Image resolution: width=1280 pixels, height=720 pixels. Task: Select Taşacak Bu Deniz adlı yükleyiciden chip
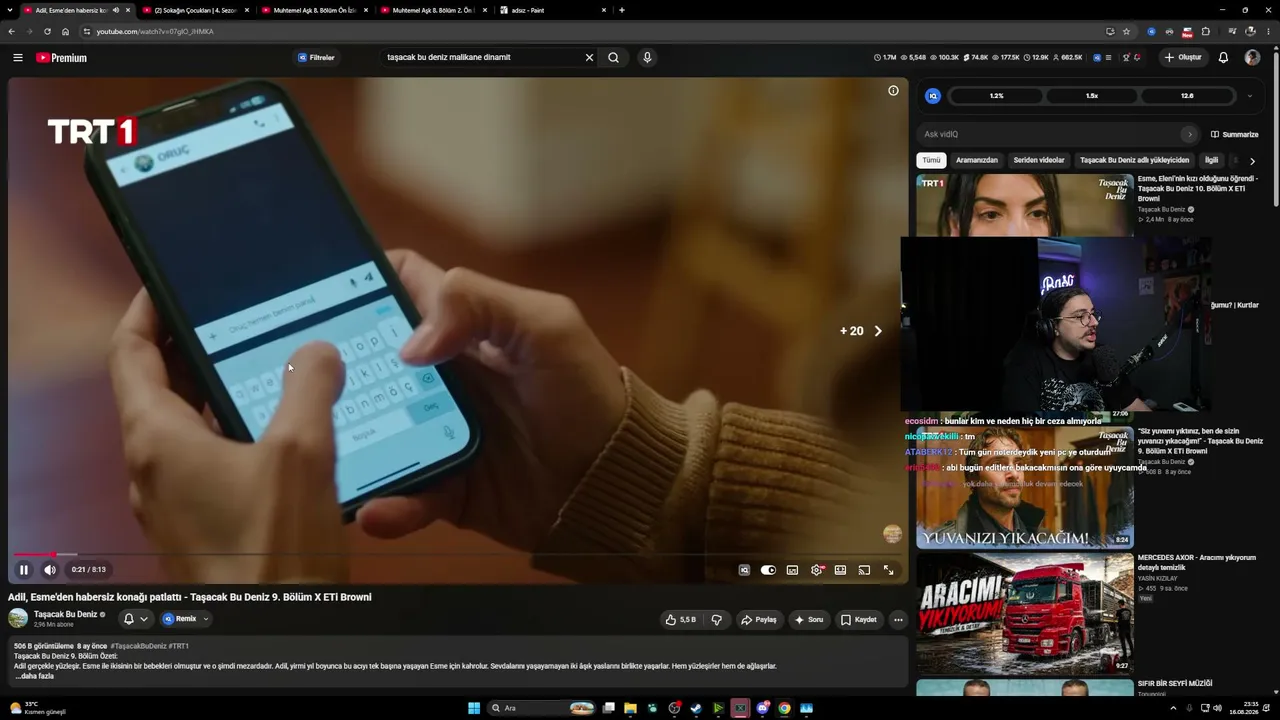1134,160
